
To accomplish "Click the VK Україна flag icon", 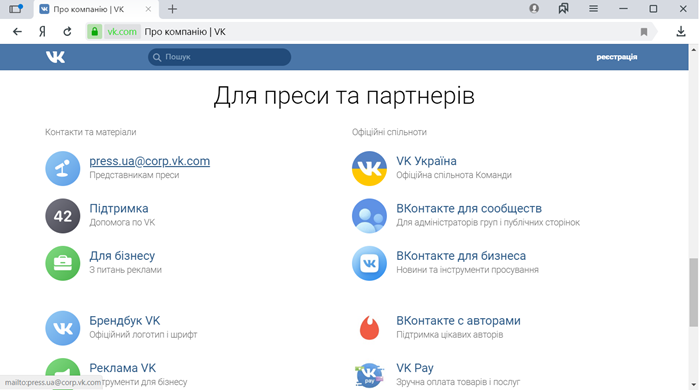I will (x=369, y=168).
